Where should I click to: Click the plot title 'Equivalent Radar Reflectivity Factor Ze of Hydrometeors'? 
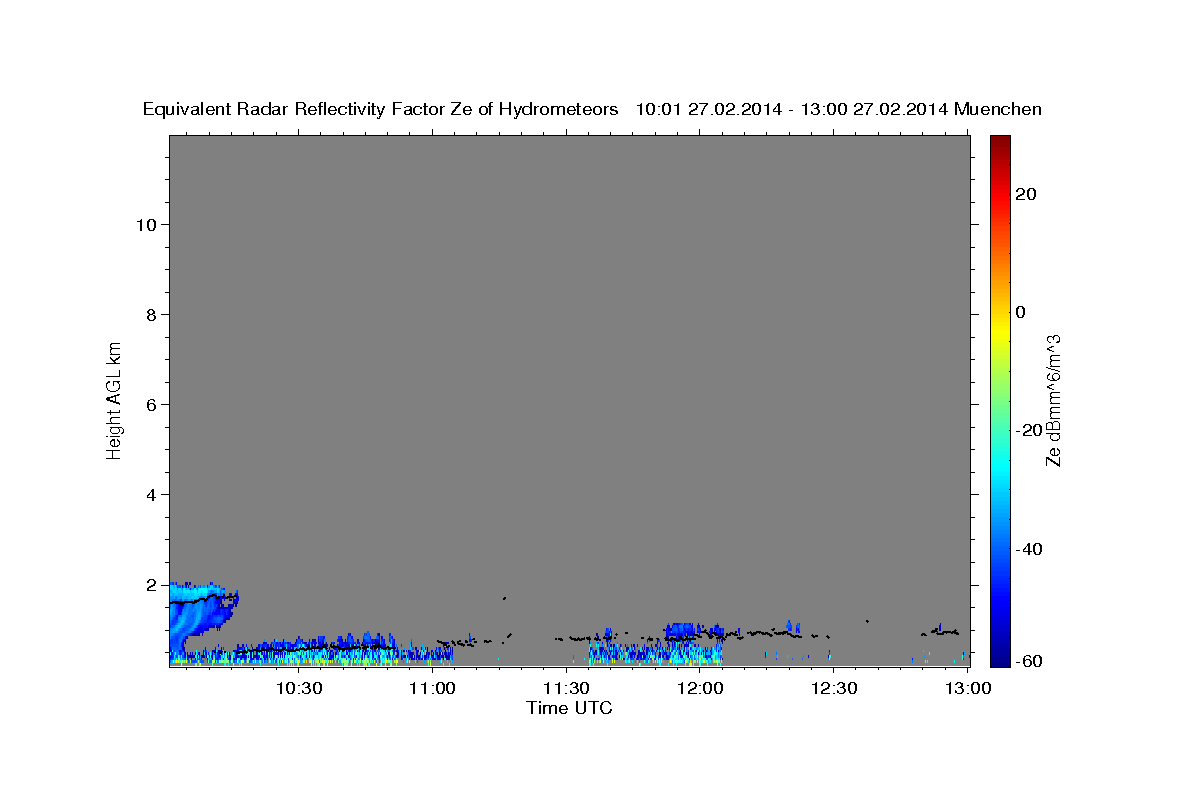coord(381,109)
